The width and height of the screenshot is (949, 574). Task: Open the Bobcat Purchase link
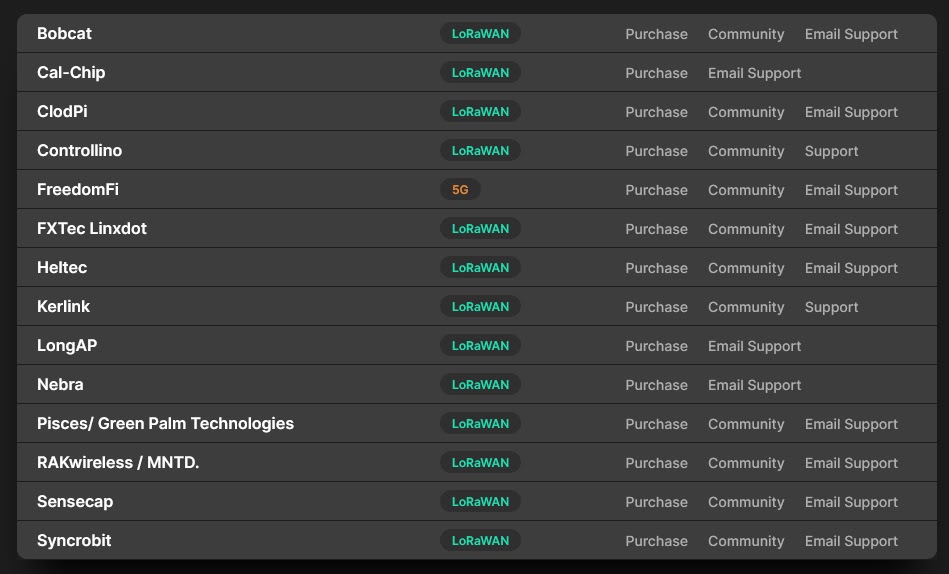[656, 34]
